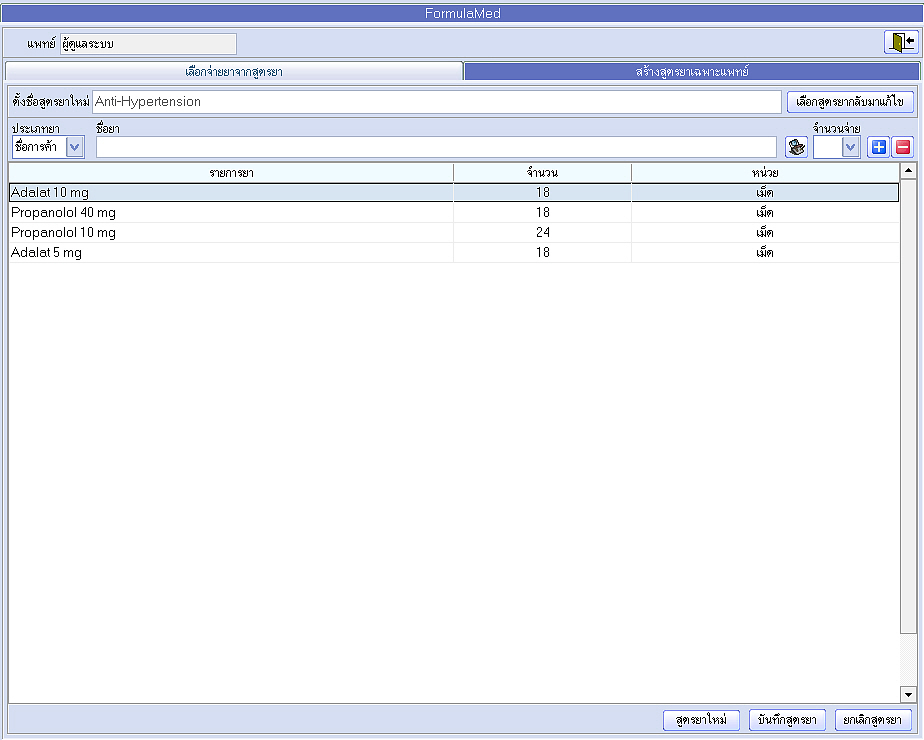The height and width of the screenshot is (740, 924).
Task: Click the exit door icon
Action: click(902, 42)
